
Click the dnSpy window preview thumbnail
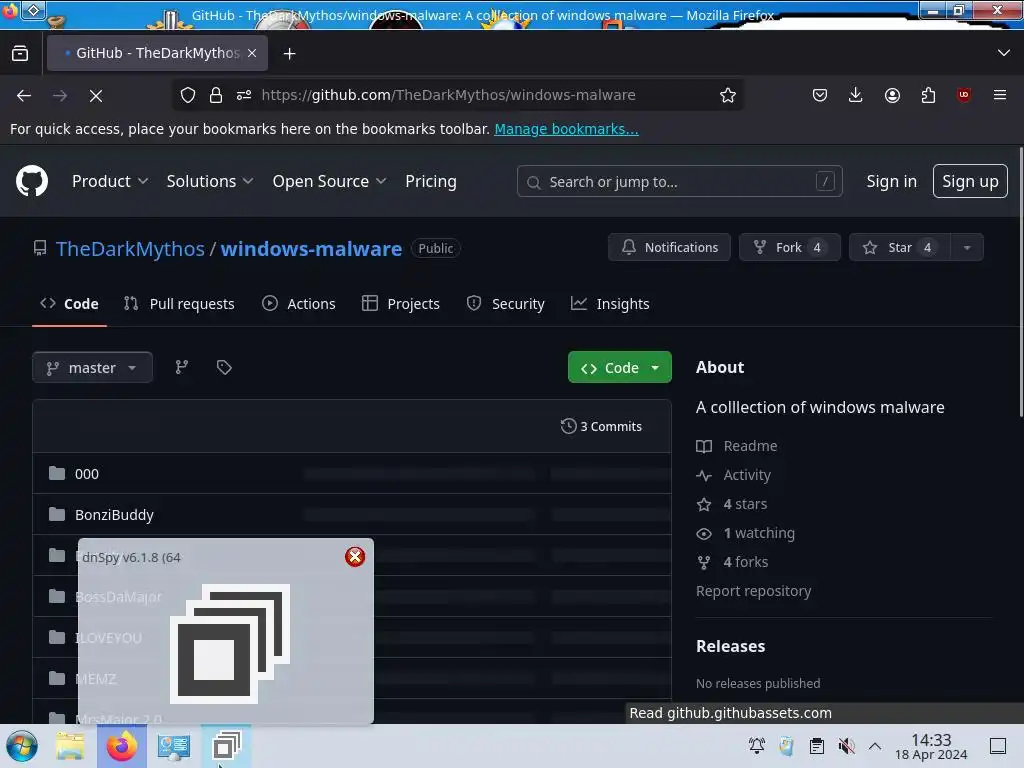pos(229,644)
